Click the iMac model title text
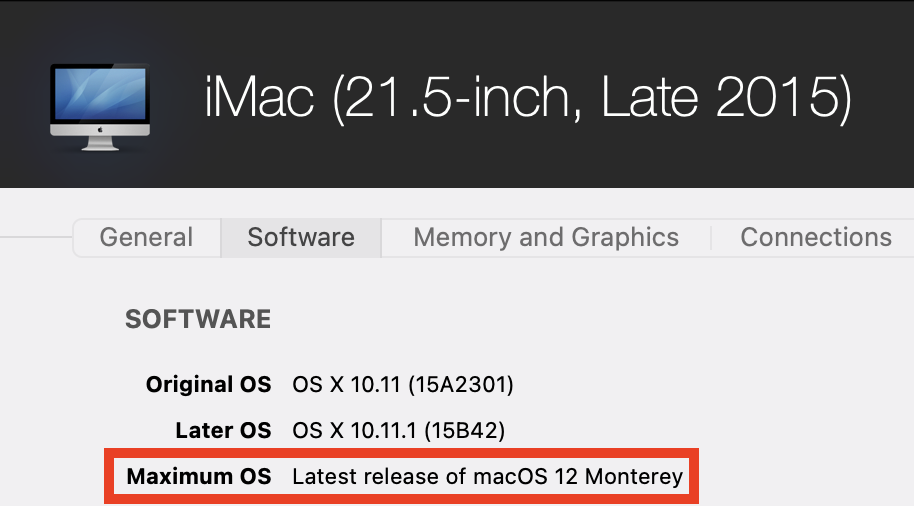The image size is (914, 506). point(527,100)
